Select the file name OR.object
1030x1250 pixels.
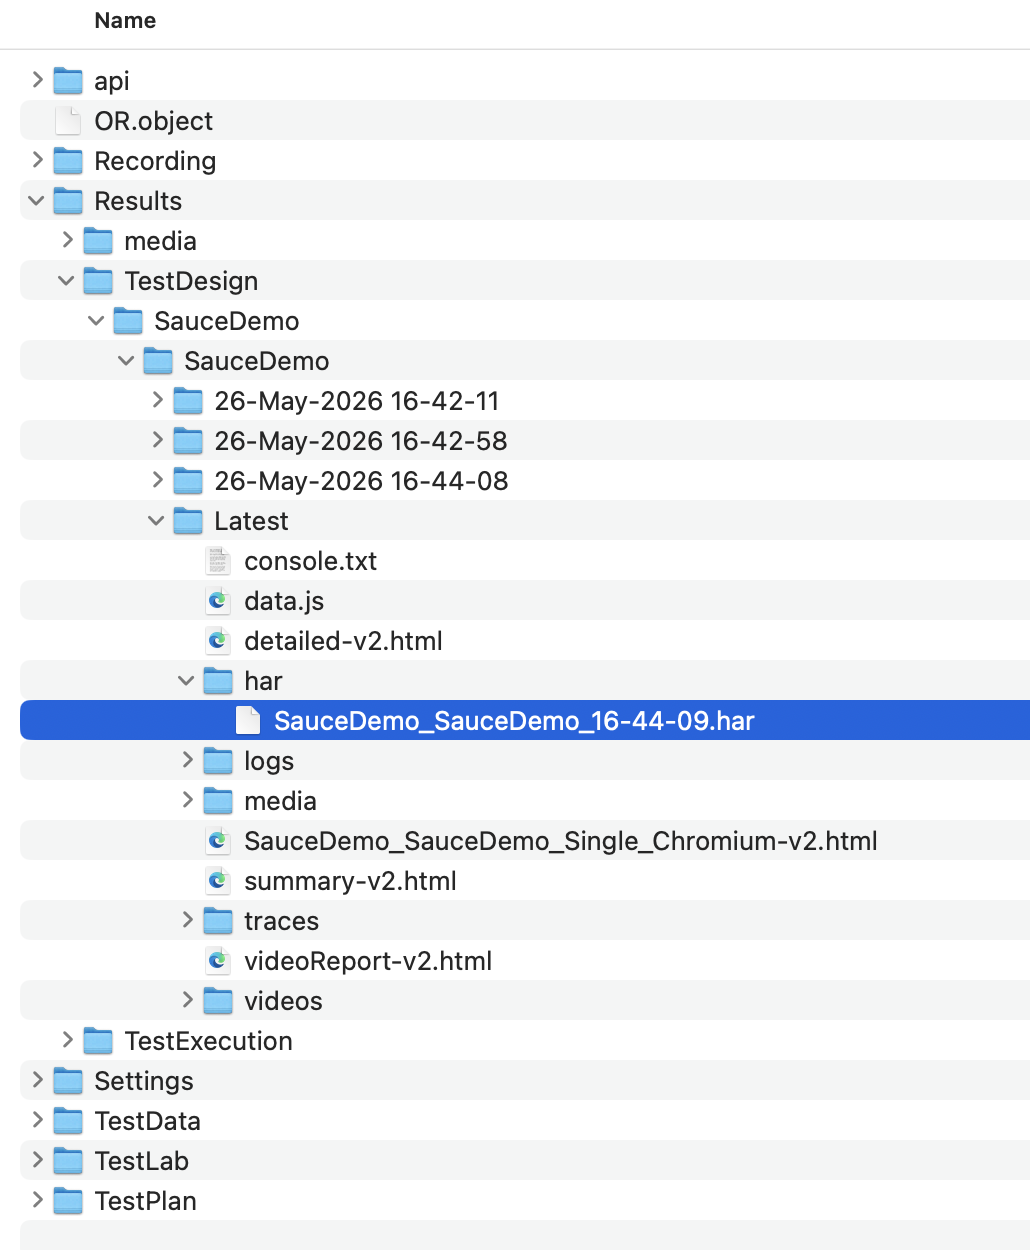(x=154, y=121)
